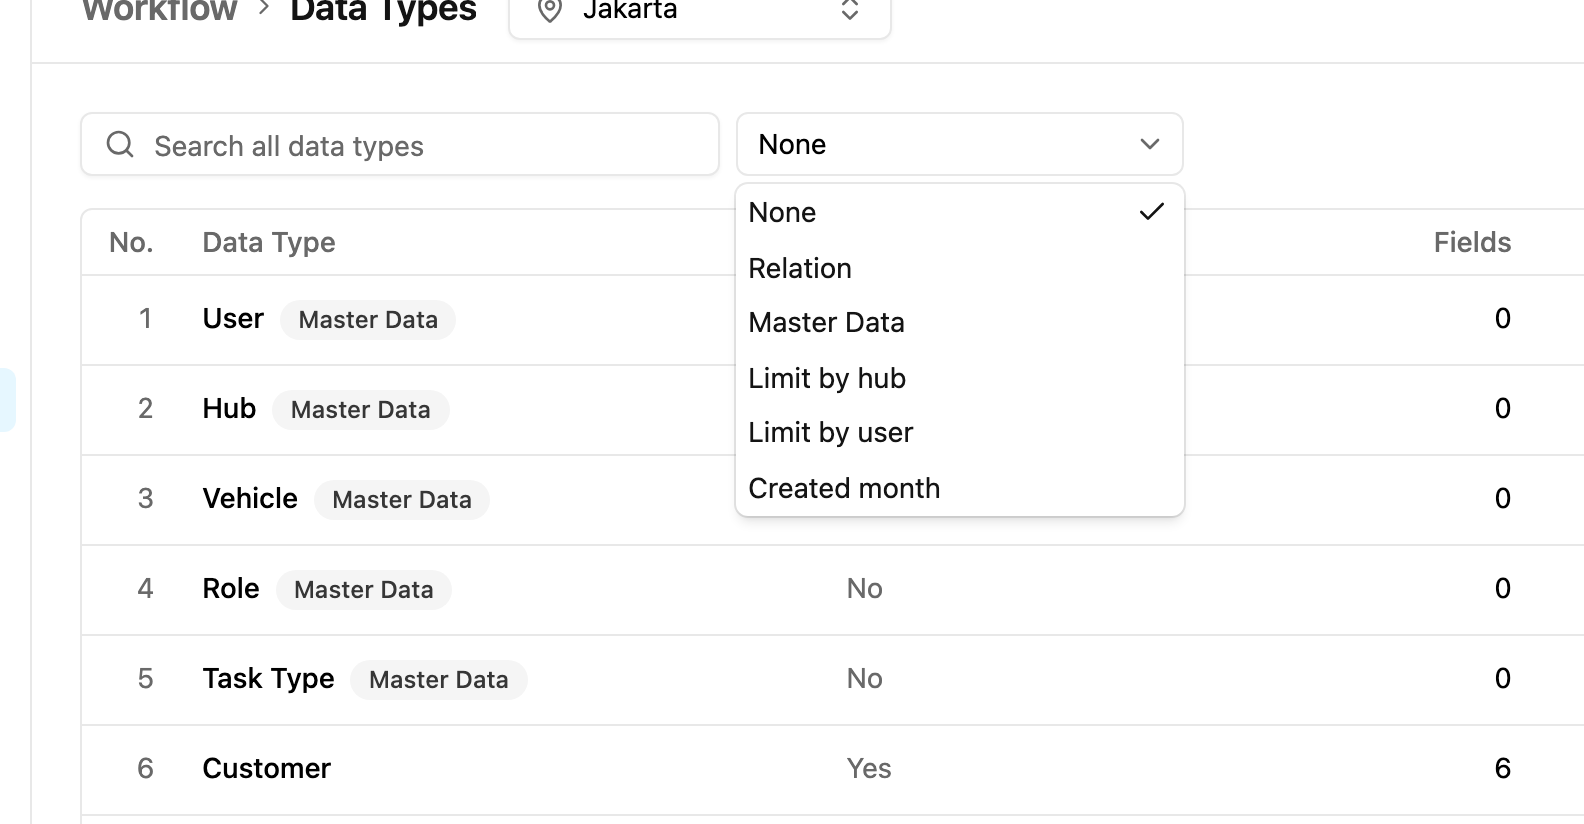Click the No value in Task Type row
The width and height of the screenshot is (1584, 824).
pyautogui.click(x=865, y=678)
